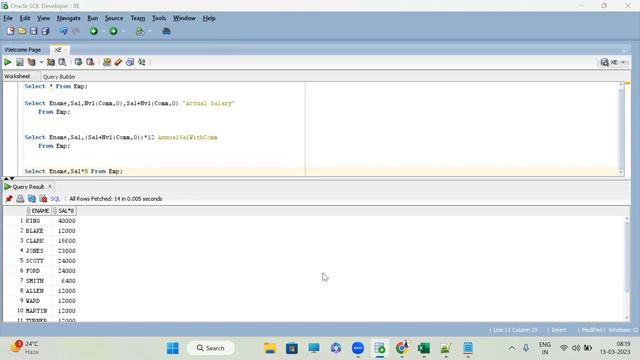The image size is (640, 360).
Task: Click the Autotrace icon in worksheet toolbar
Action: click(51, 62)
